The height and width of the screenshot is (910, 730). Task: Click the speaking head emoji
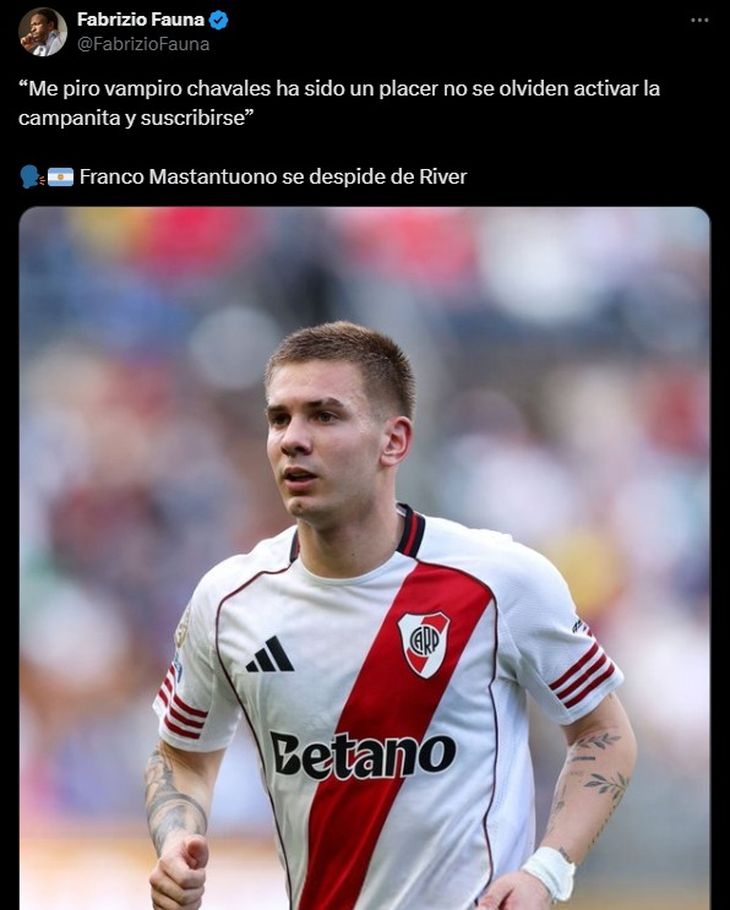(32, 176)
